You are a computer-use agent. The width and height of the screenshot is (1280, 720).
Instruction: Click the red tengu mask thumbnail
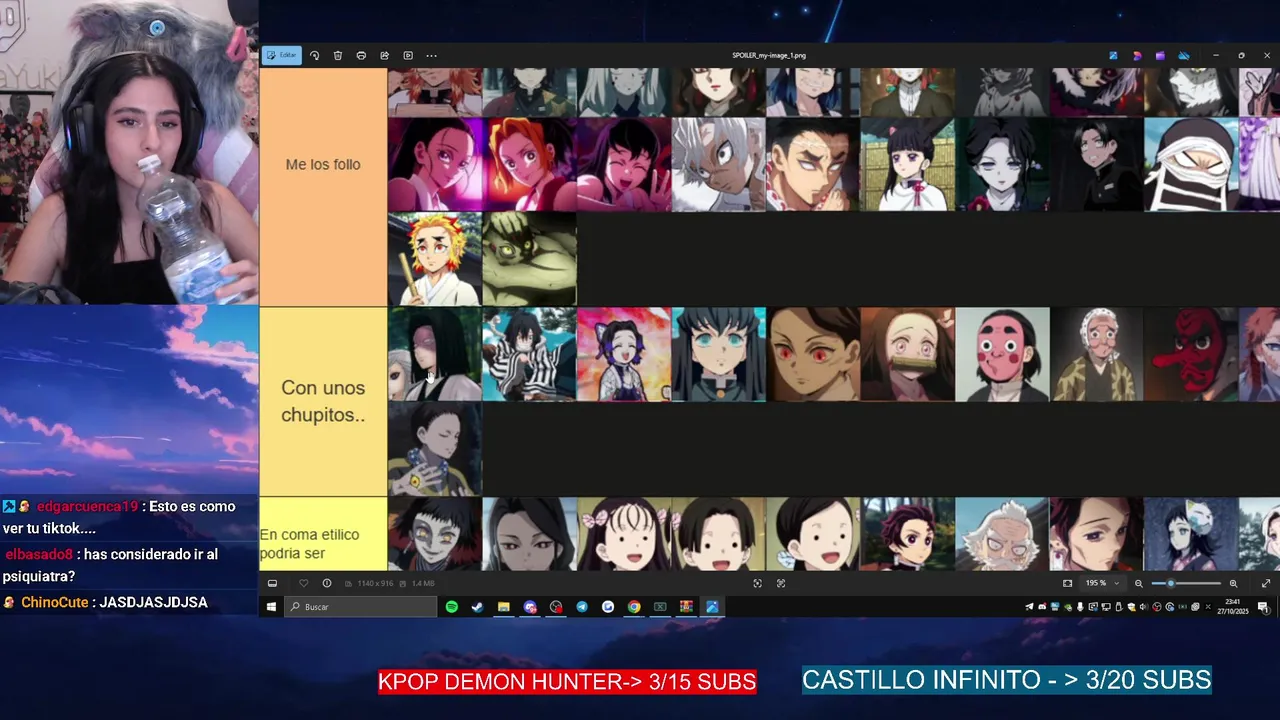[1190, 354]
